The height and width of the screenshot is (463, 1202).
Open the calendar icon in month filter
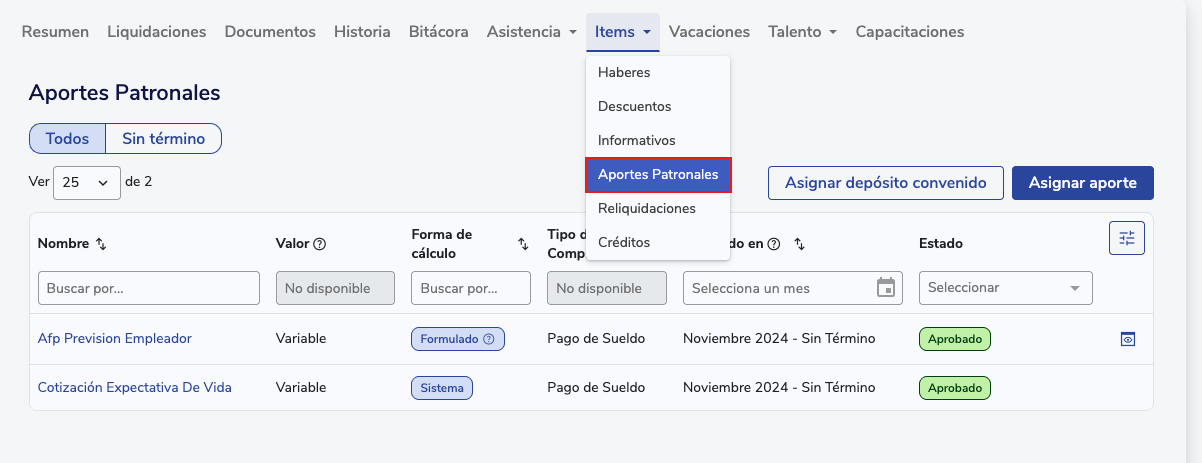(885, 288)
